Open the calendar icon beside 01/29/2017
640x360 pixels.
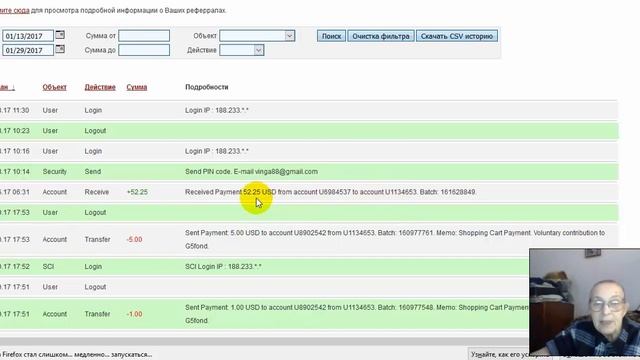(x=60, y=49)
